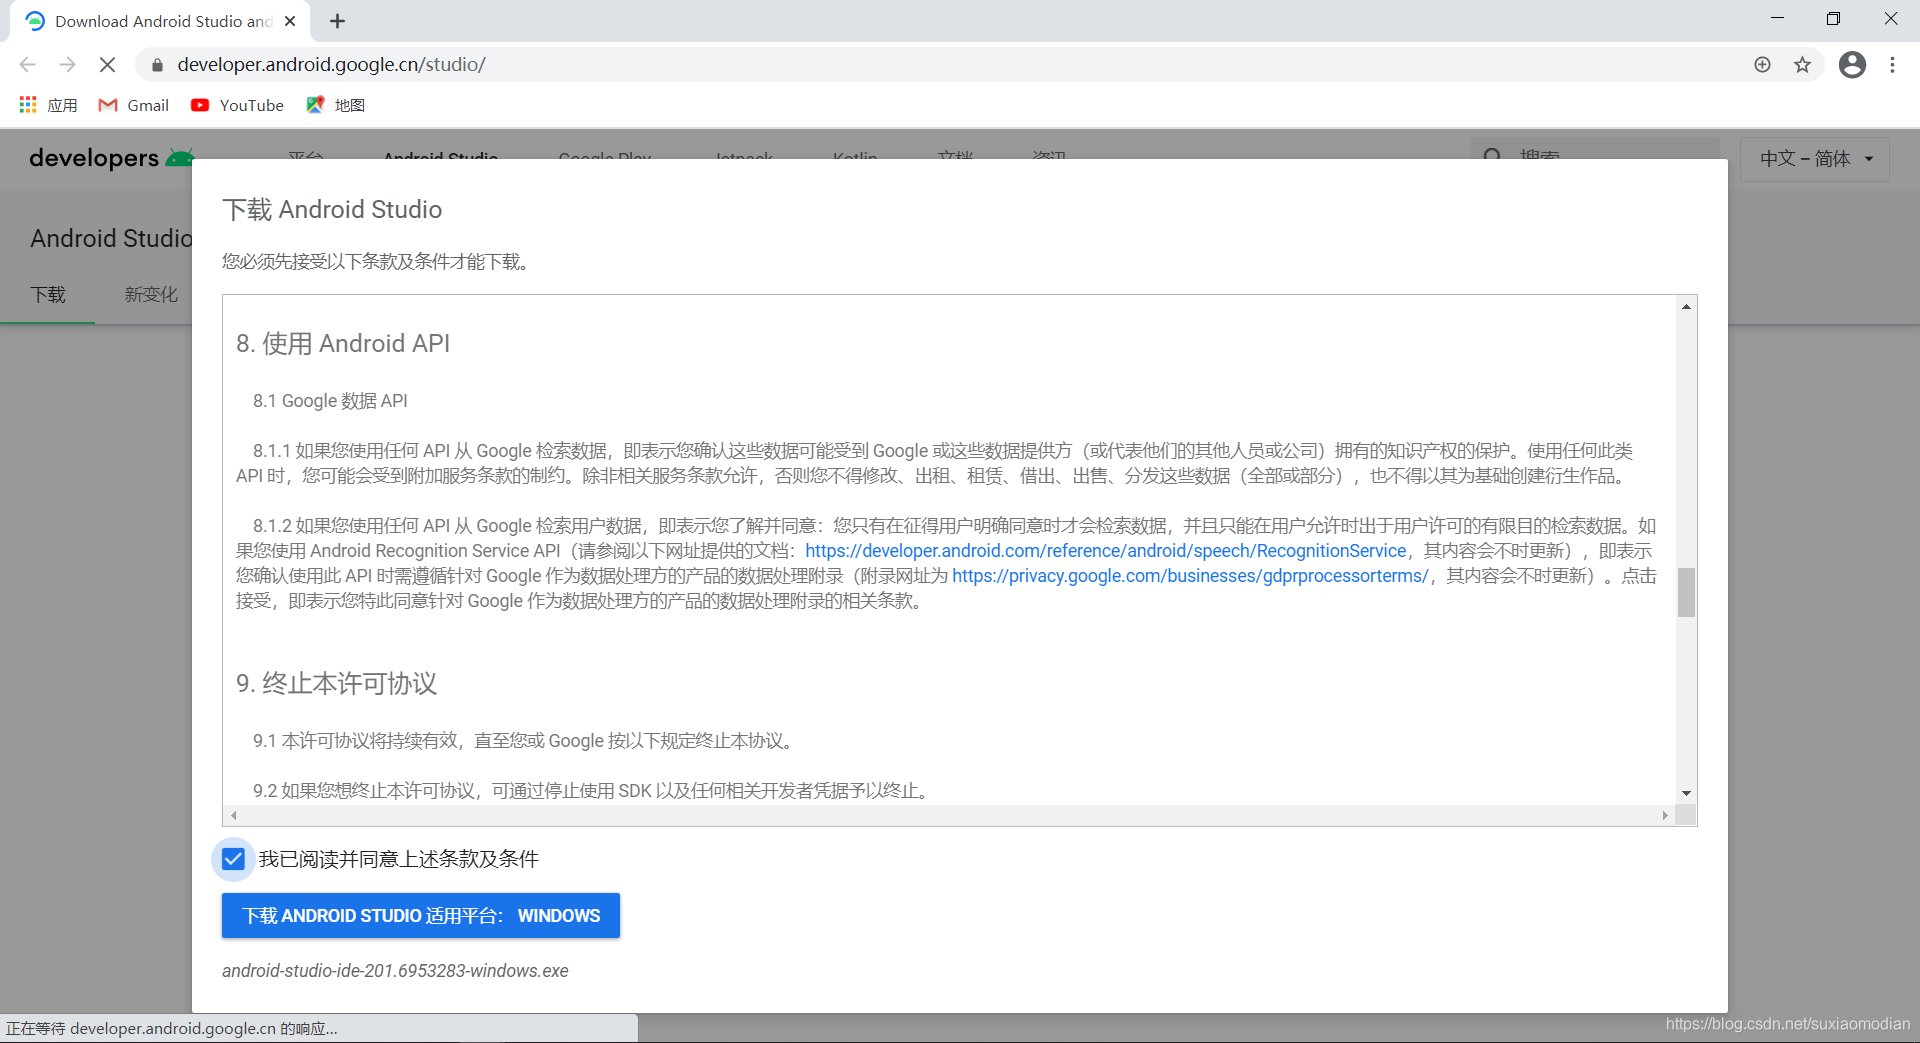Click the terms scrollbar up arrow
This screenshot has width=1920, height=1043.
tap(1686, 307)
